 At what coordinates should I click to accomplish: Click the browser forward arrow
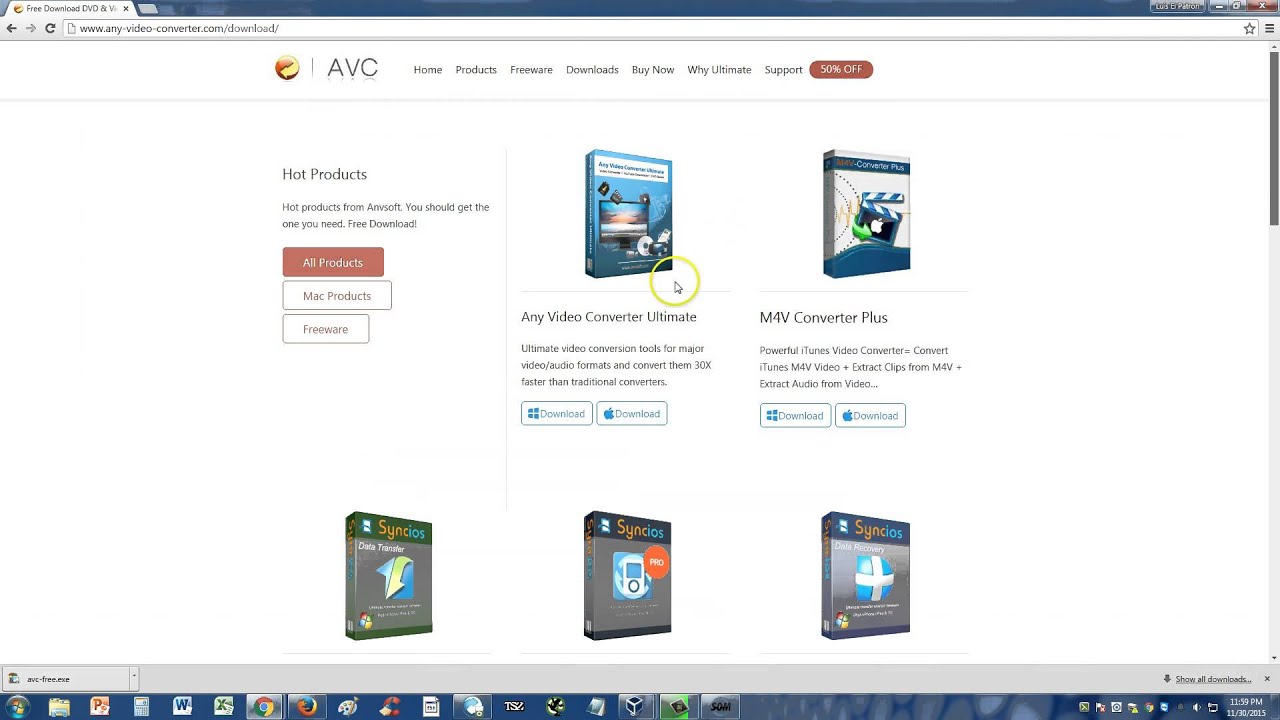tap(31, 28)
